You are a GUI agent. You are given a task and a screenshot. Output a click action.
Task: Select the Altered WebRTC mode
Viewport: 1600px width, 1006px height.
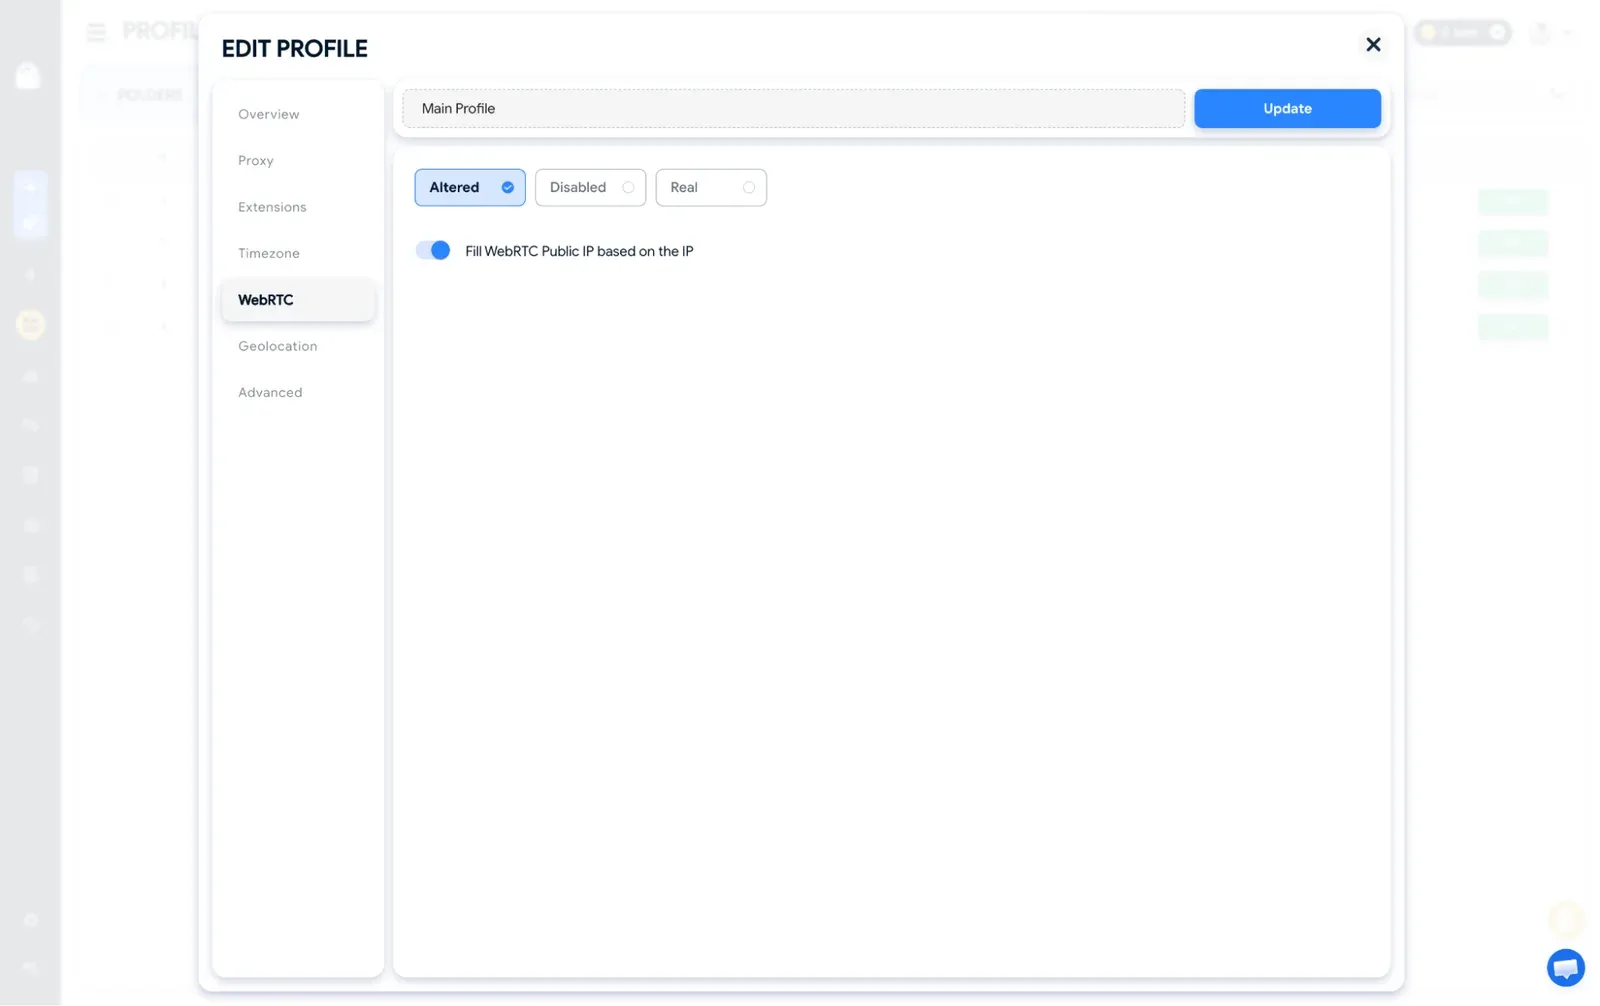tap(469, 187)
